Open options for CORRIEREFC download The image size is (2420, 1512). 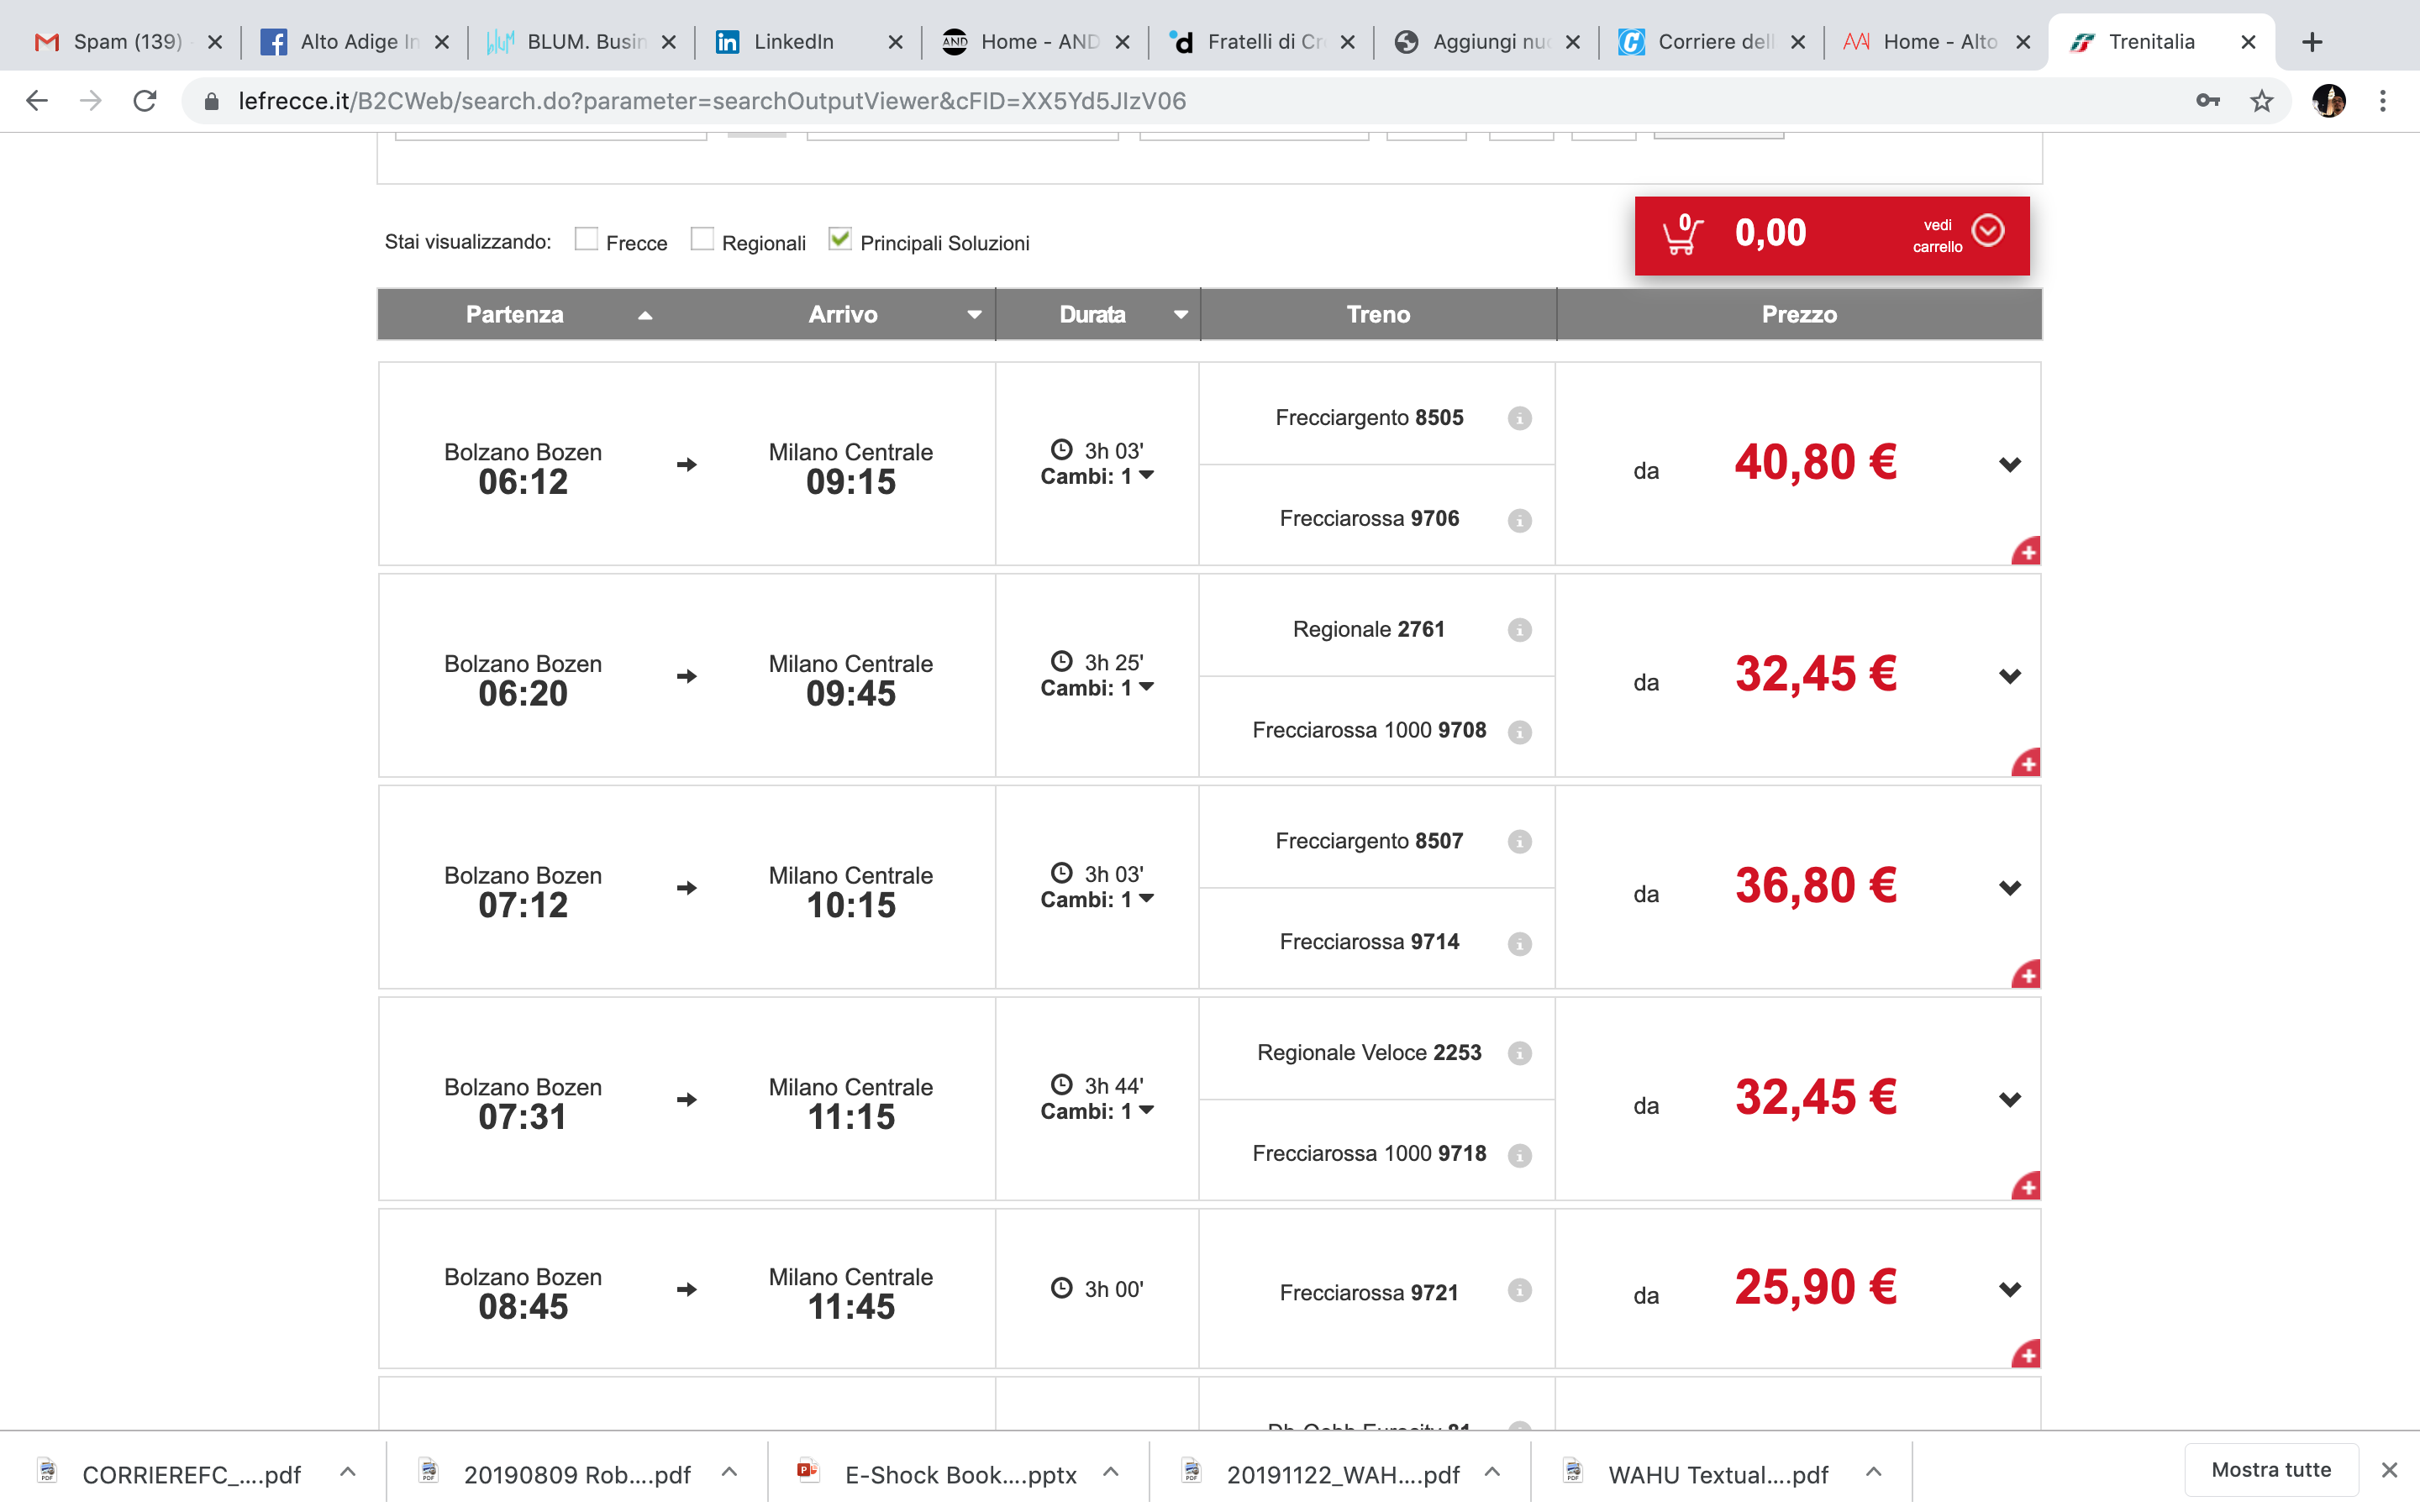(x=347, y=1472)
